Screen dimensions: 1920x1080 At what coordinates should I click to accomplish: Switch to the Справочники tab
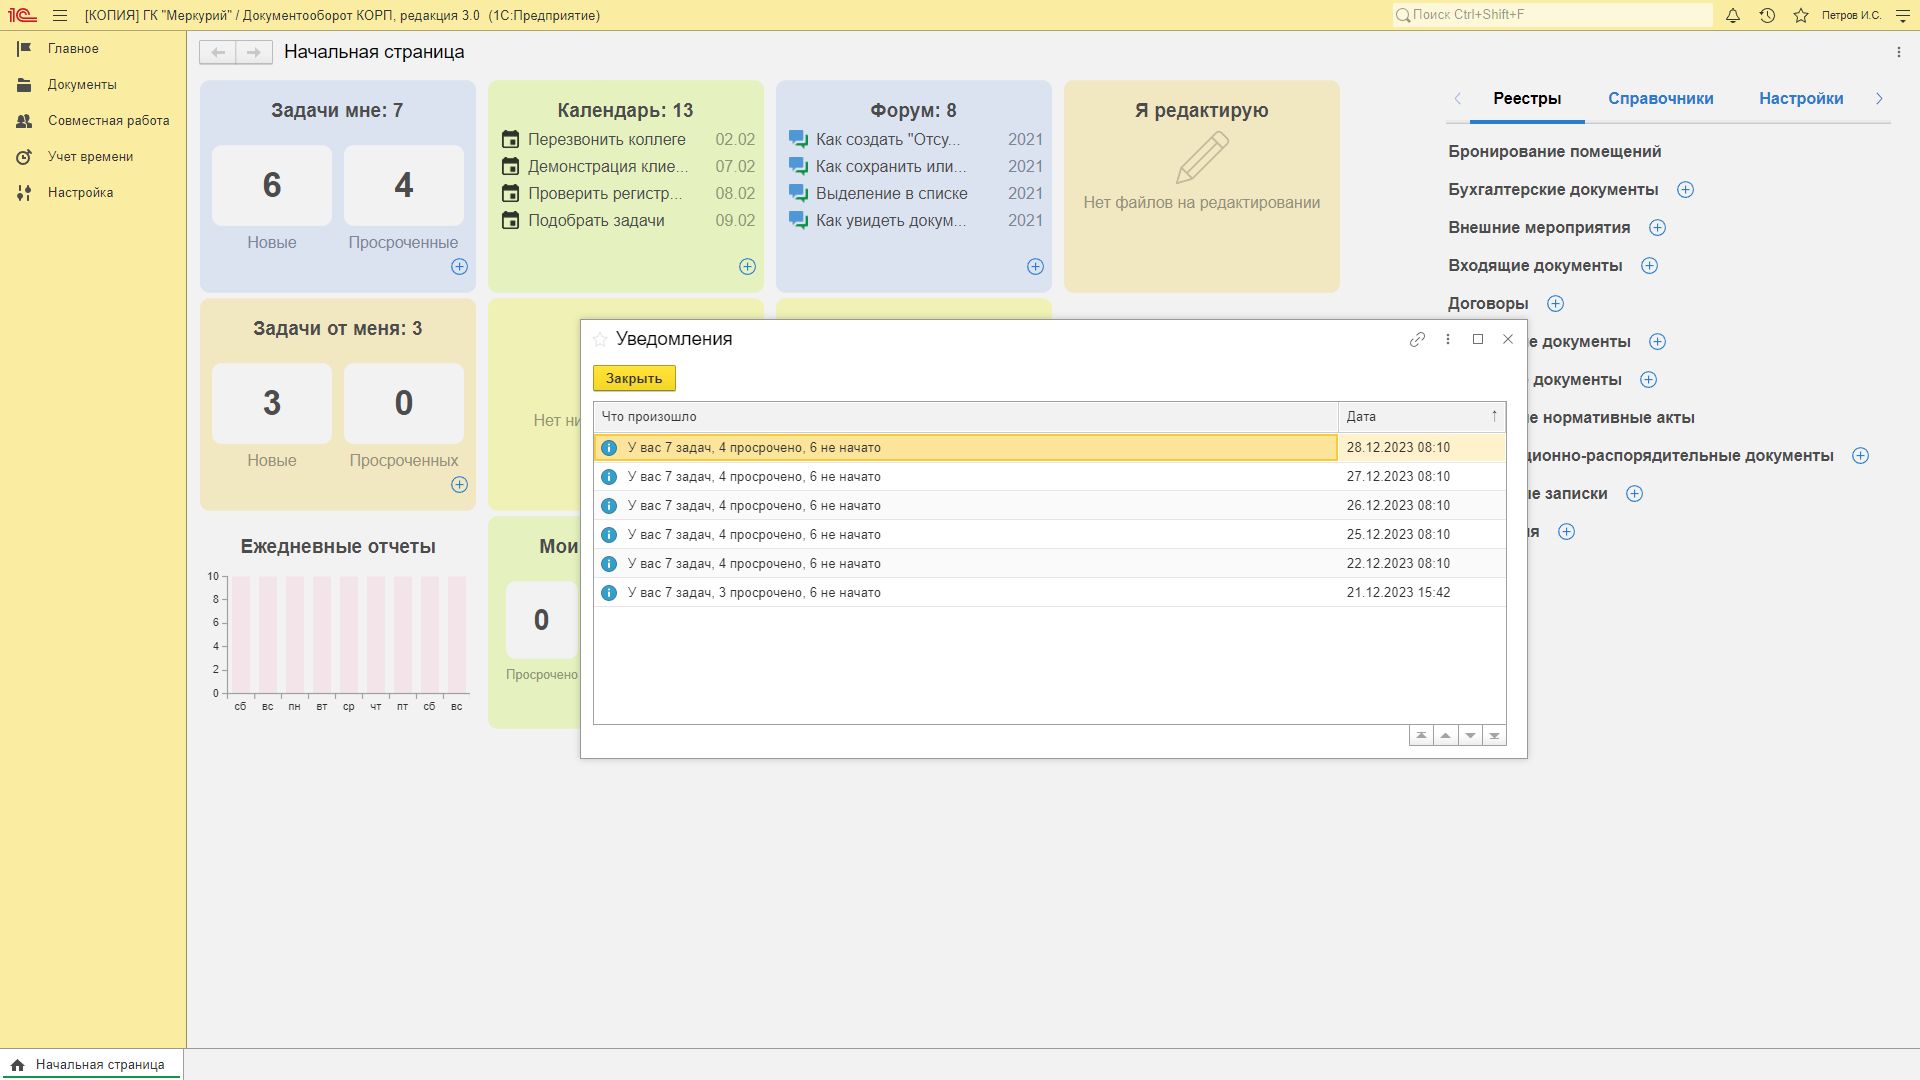[1660, 98]
